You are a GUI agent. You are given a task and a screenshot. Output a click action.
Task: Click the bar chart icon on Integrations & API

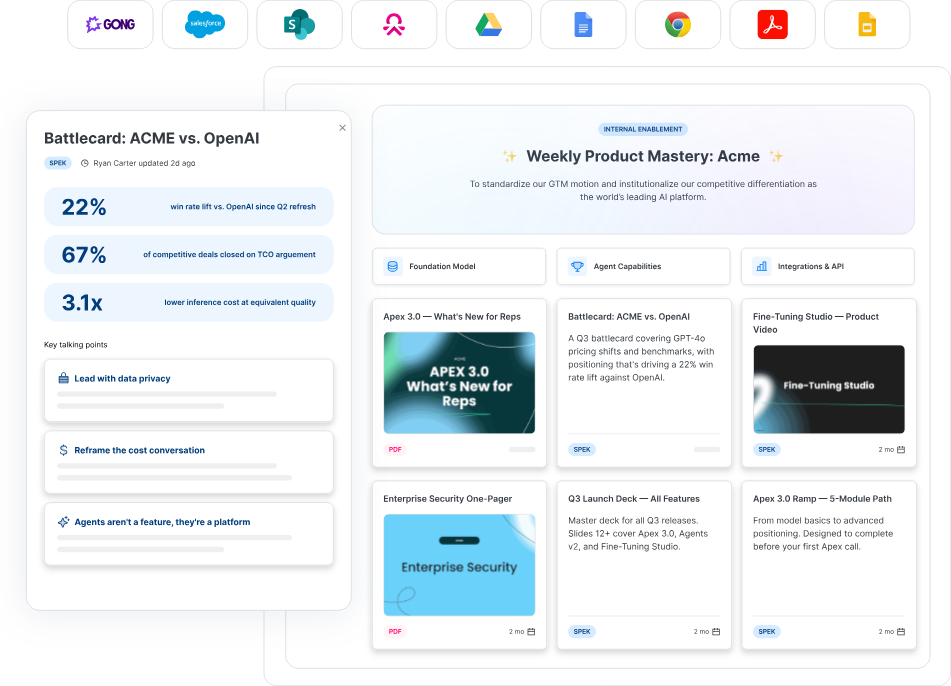(x=762, y=266)
